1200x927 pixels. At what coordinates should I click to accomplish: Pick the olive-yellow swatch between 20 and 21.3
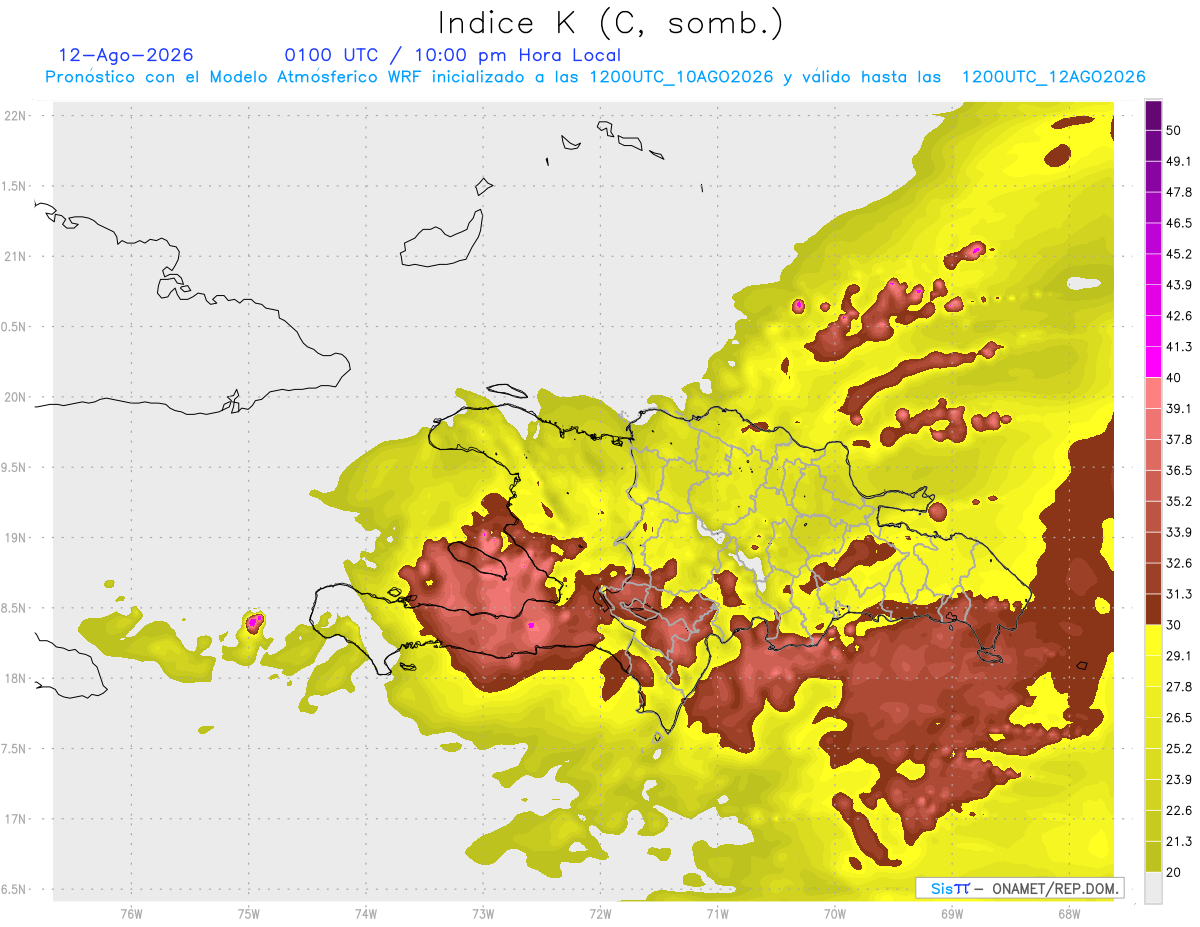1153,857
